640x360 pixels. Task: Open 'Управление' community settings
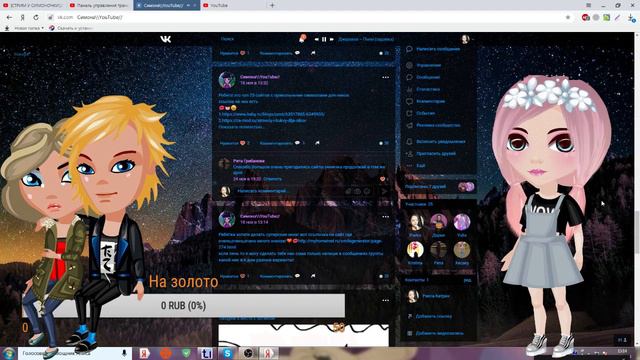coord(429,65)
